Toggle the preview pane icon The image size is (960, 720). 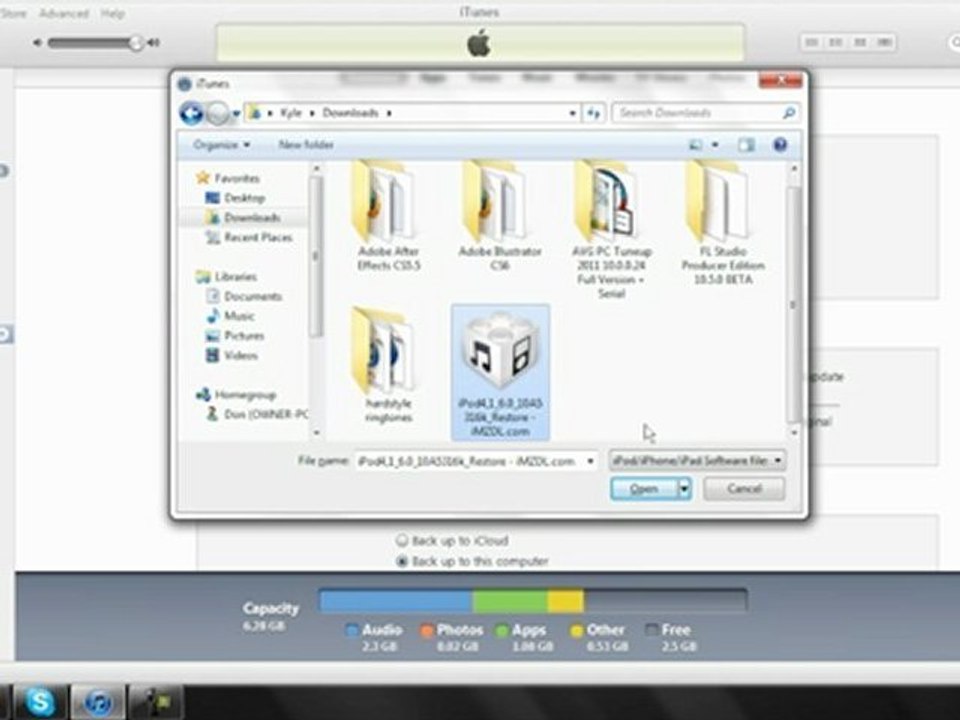(x=746, y=145)
